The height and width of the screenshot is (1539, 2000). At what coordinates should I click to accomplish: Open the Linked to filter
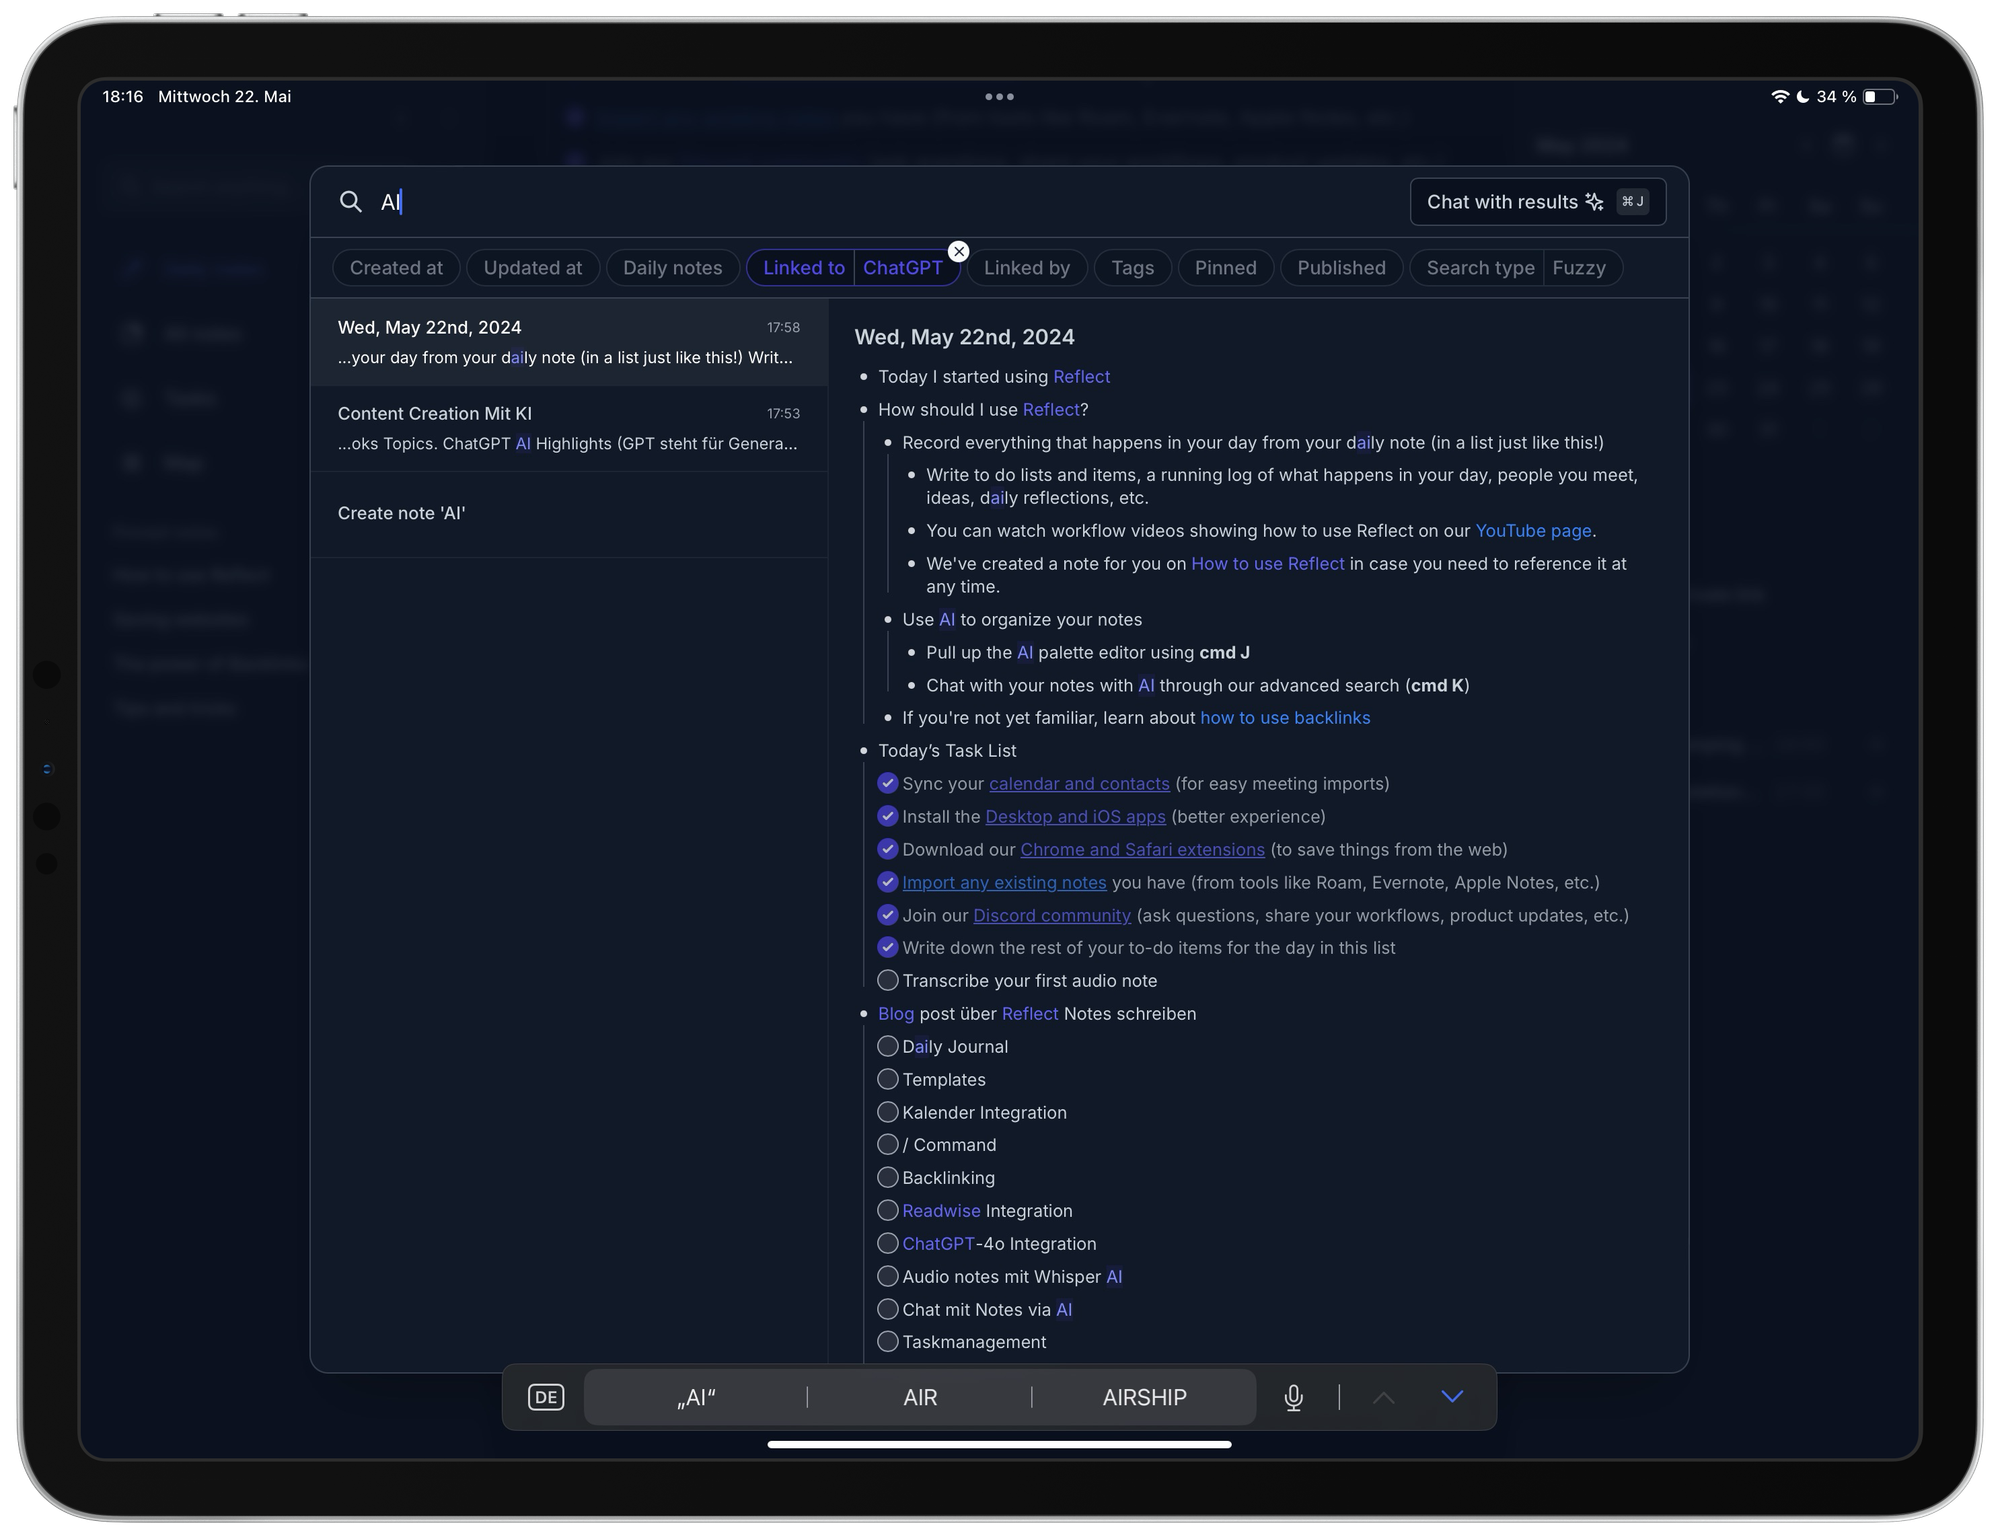point(803,268)
